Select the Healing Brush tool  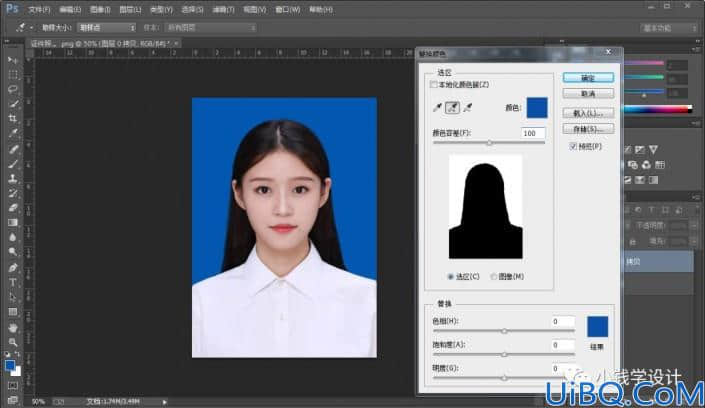point(13,148)
